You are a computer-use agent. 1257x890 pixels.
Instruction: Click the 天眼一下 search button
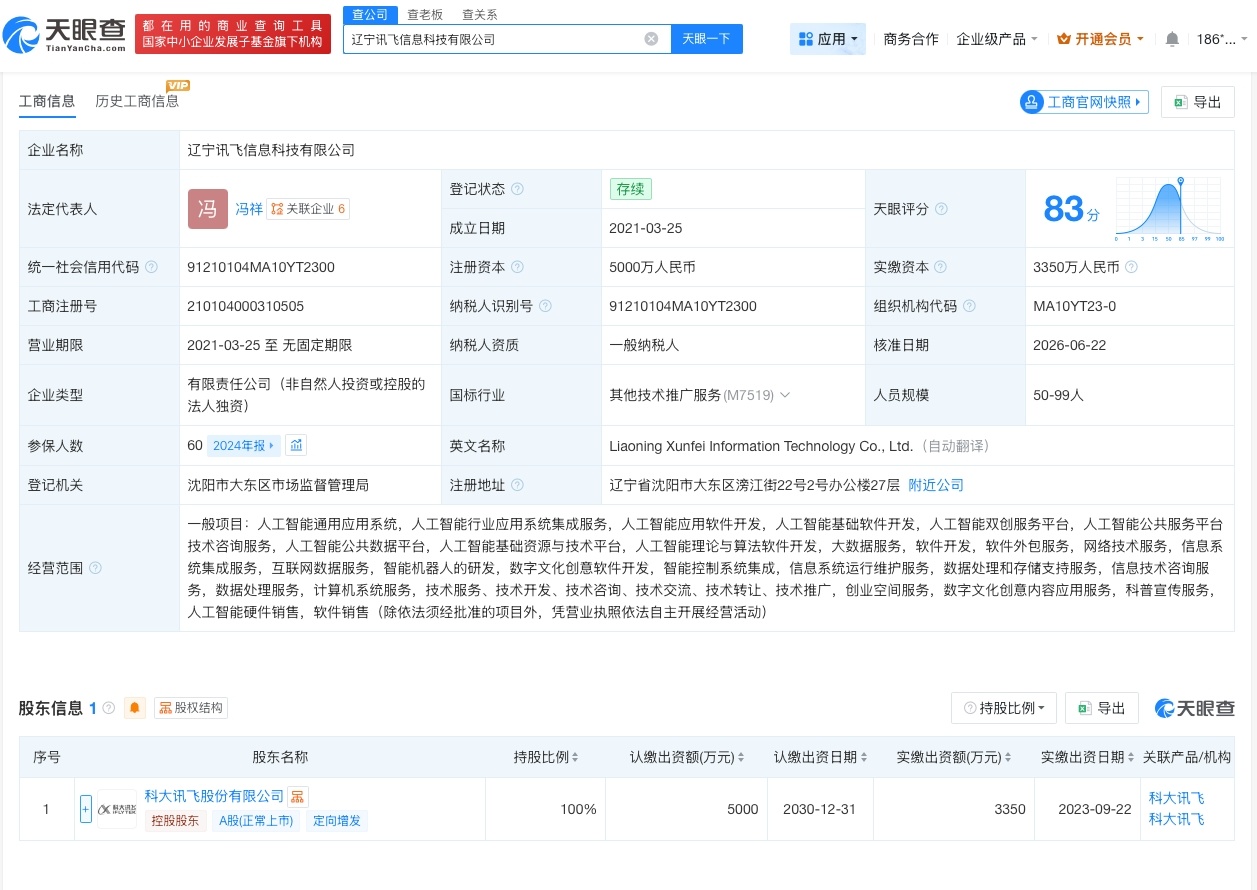pyautogui.click(x=706, y=39)
